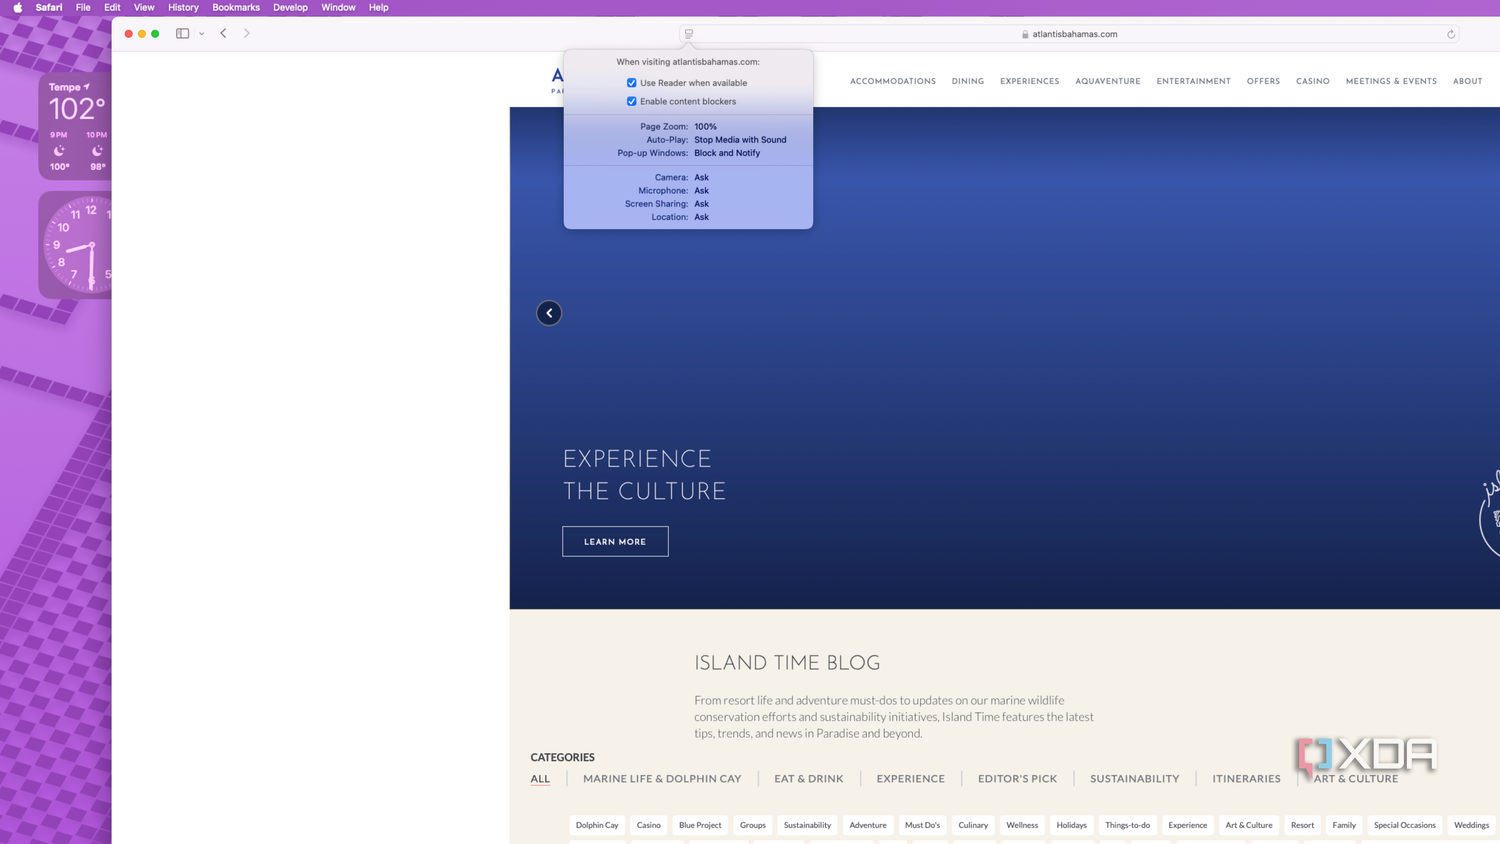The height and width of the screenshot is (844, 1500).
Task: Open the AQUAVENTURE nav link
Action: (x=1108, y=81)
